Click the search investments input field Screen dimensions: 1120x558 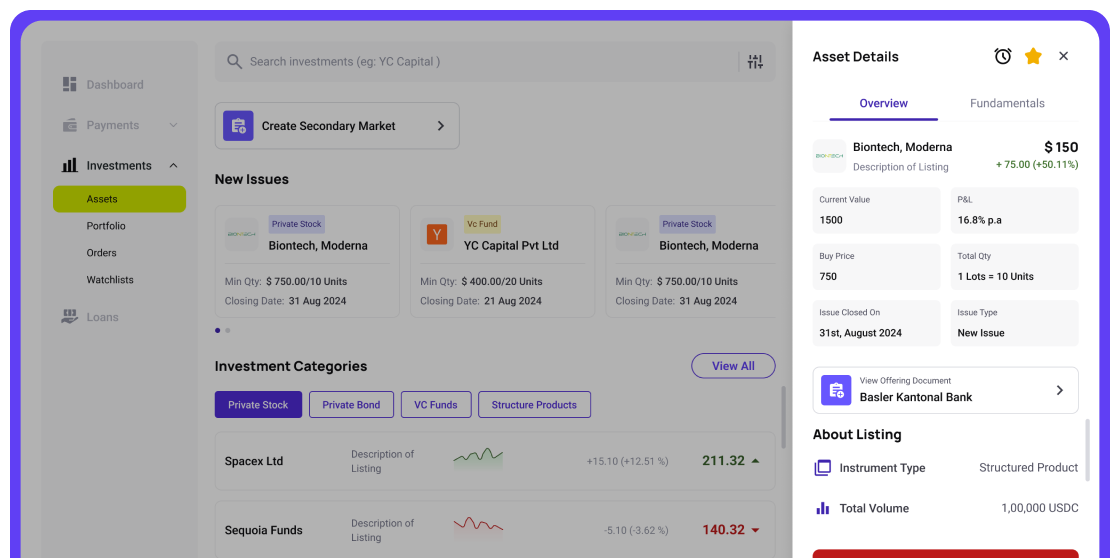click(493, 61)
